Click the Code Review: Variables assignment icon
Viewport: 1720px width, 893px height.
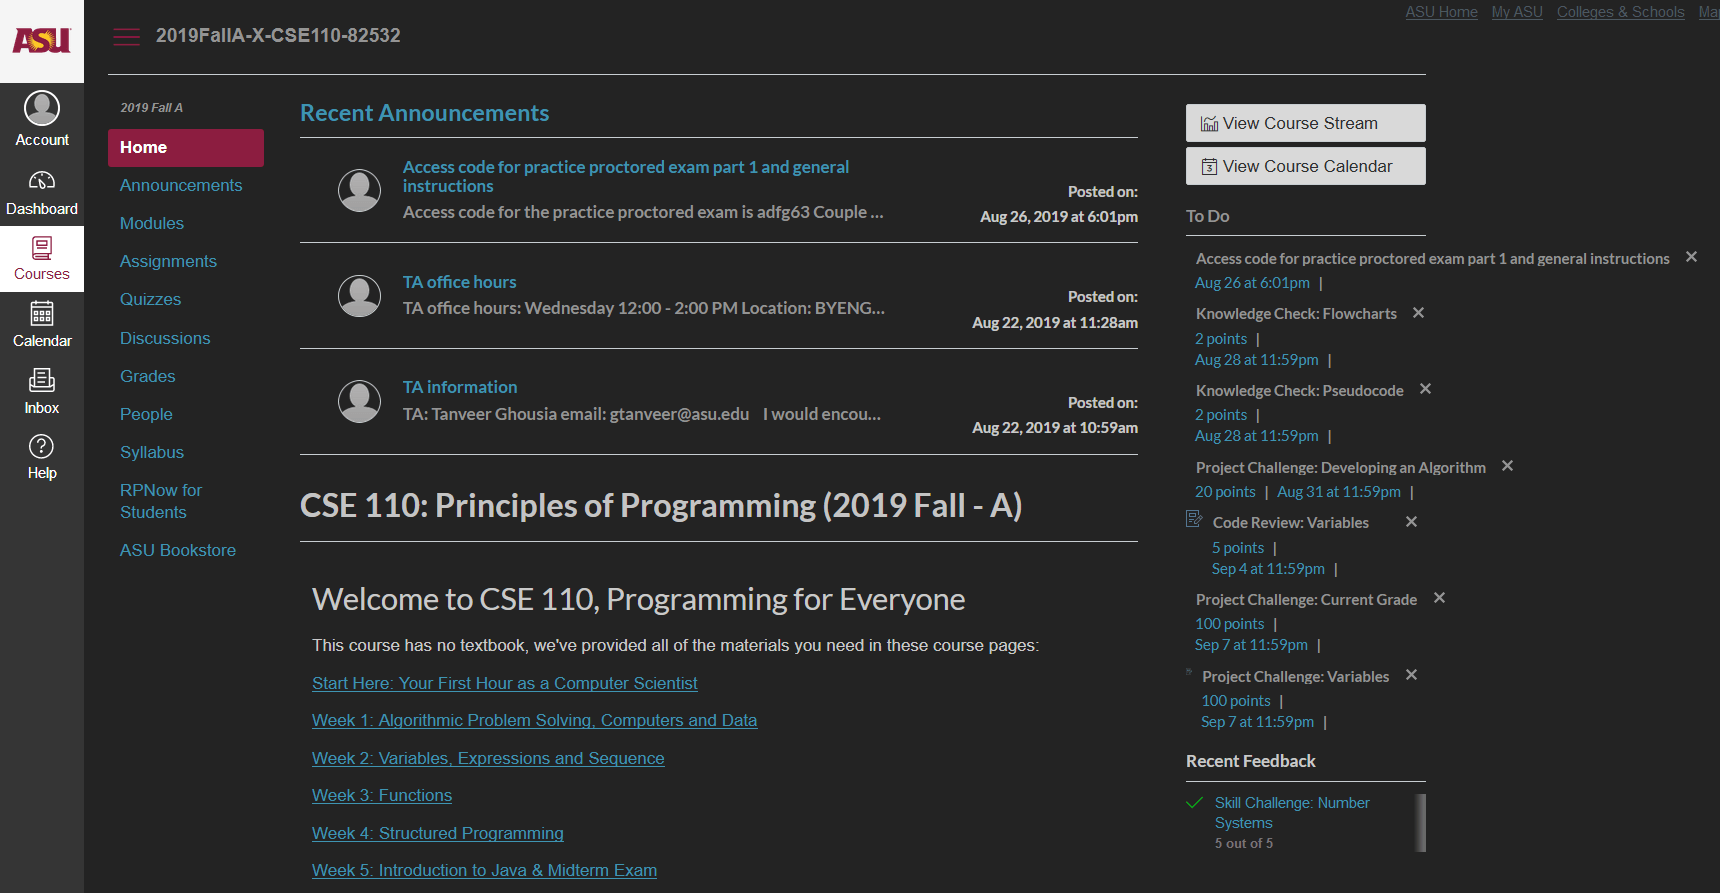click(x=1194, y=519)
